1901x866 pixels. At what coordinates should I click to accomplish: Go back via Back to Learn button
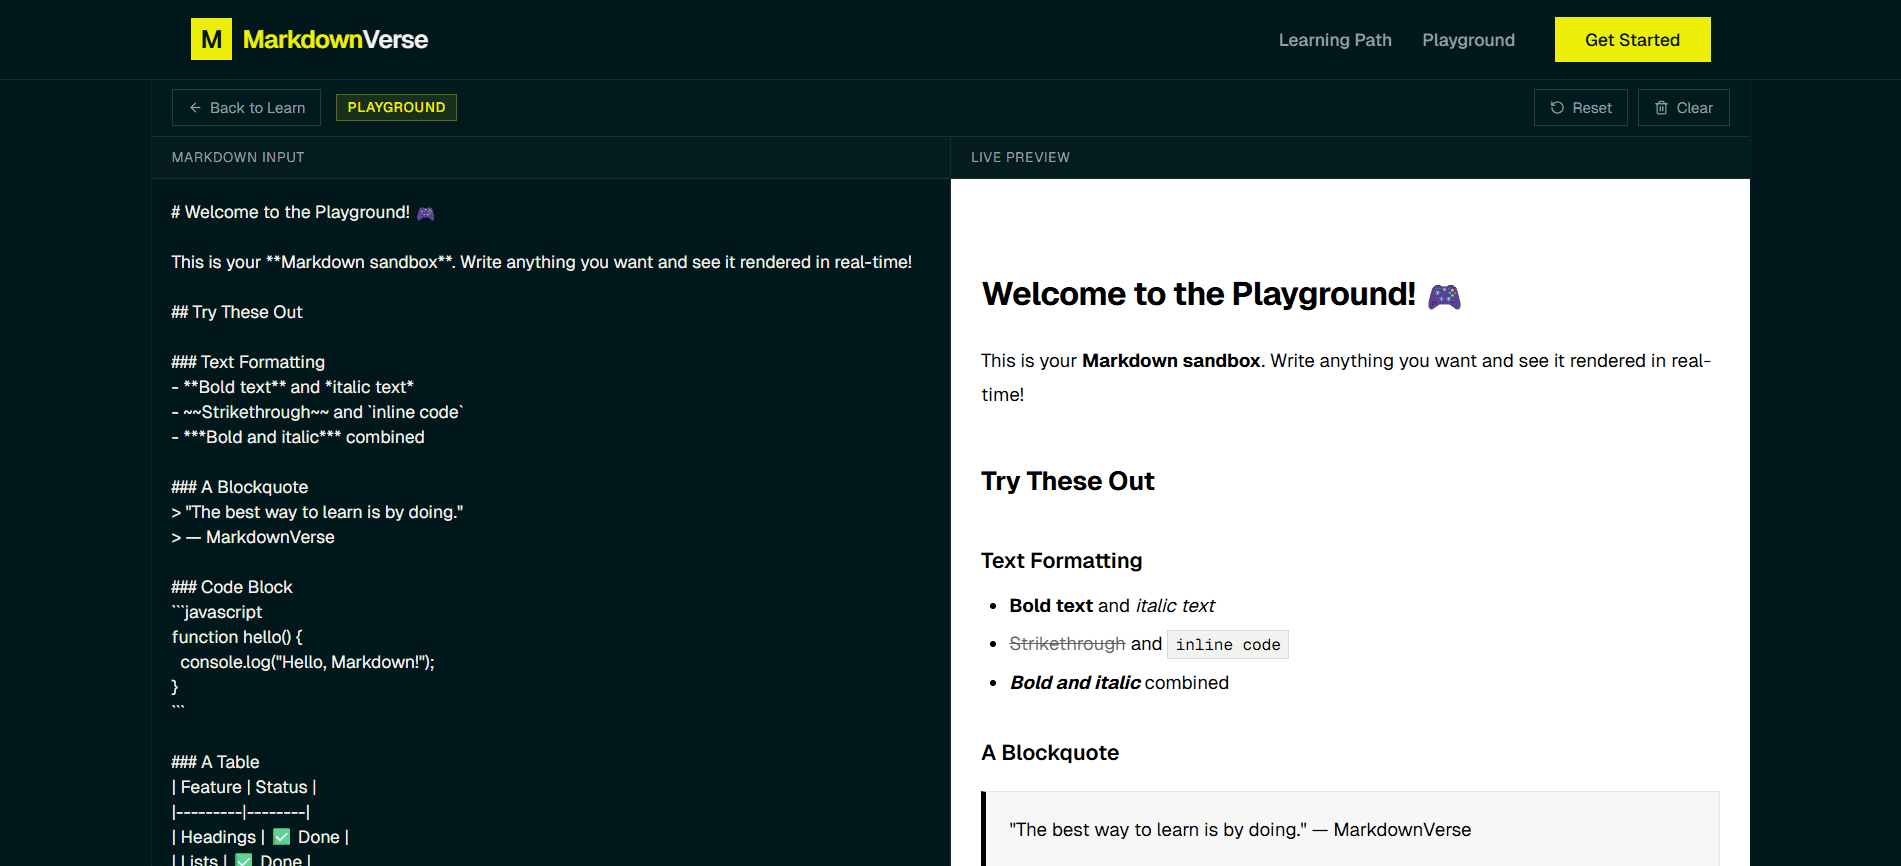[246, 108]
